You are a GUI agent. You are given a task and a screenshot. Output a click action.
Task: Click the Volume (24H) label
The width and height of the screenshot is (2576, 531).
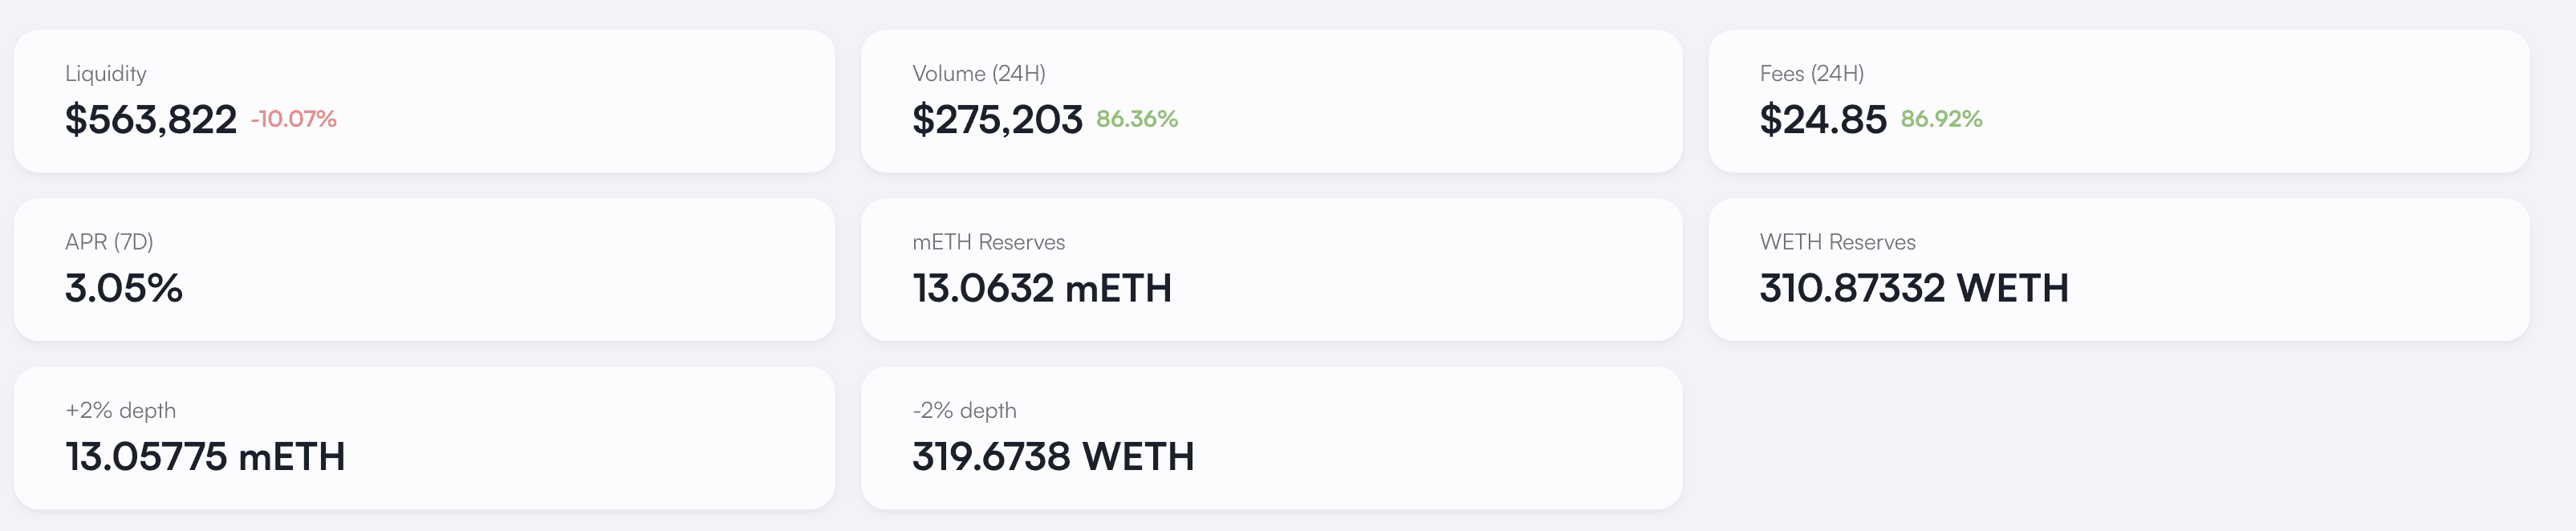tap(978, 74)
